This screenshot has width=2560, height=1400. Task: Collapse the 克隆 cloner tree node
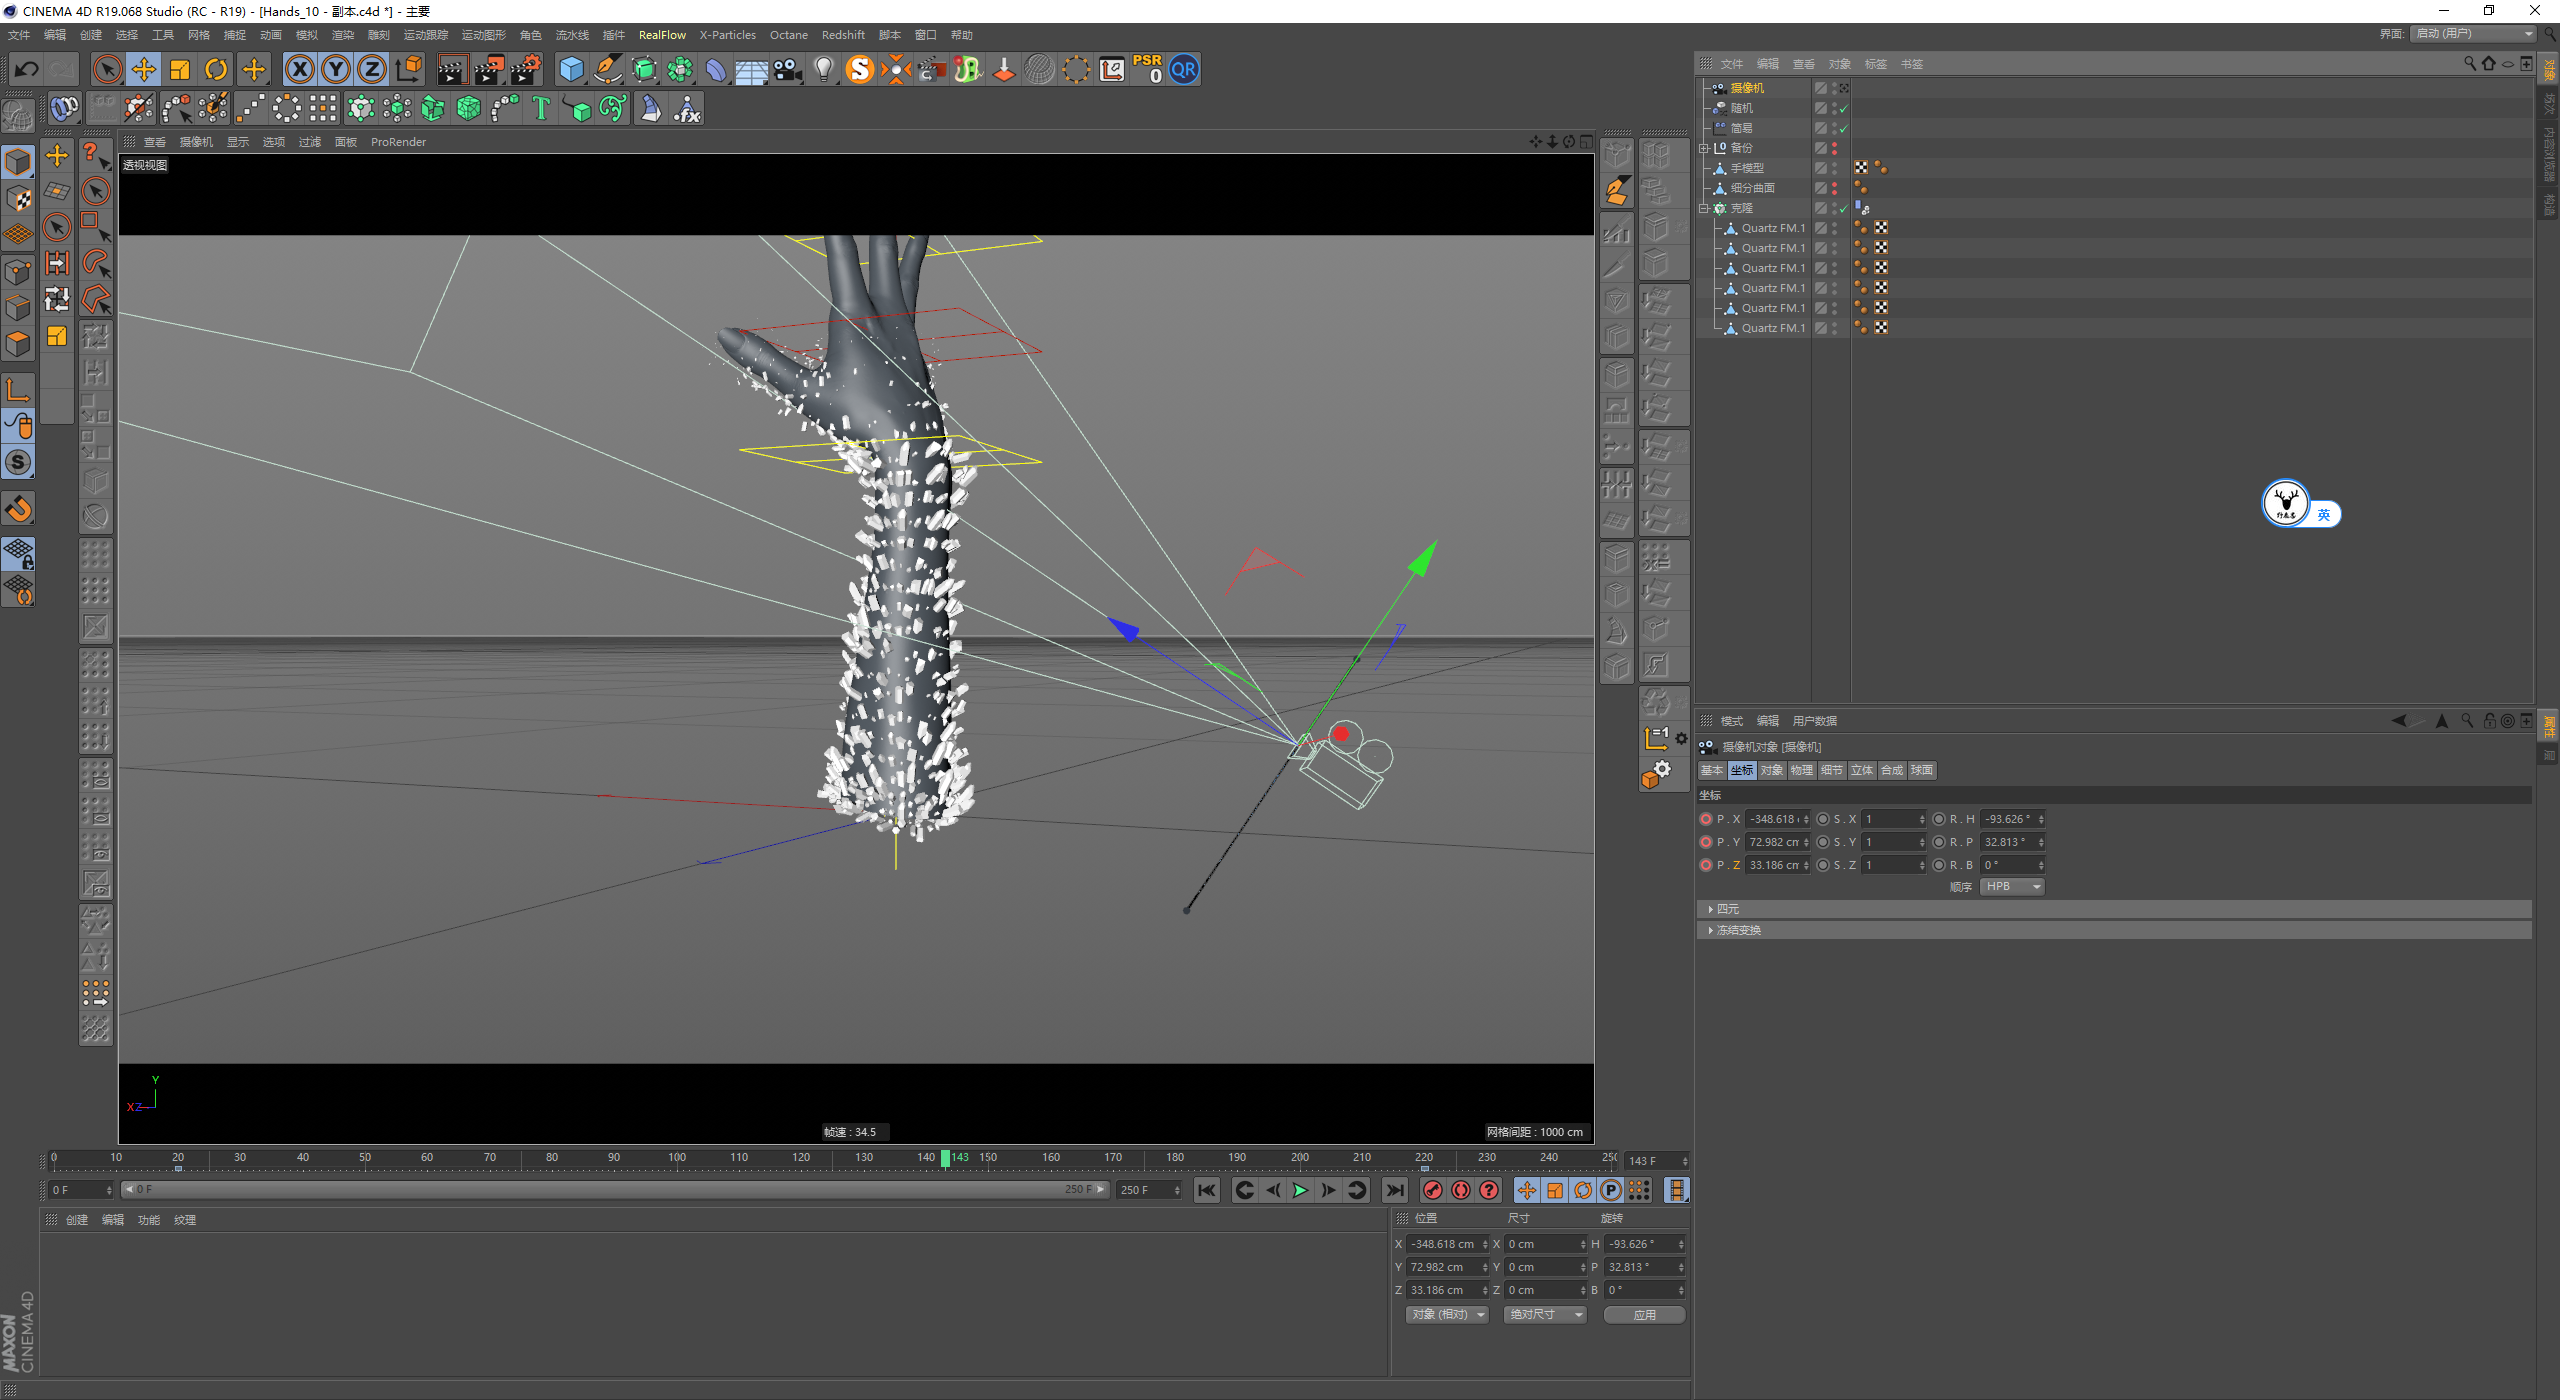[1704, 208]
